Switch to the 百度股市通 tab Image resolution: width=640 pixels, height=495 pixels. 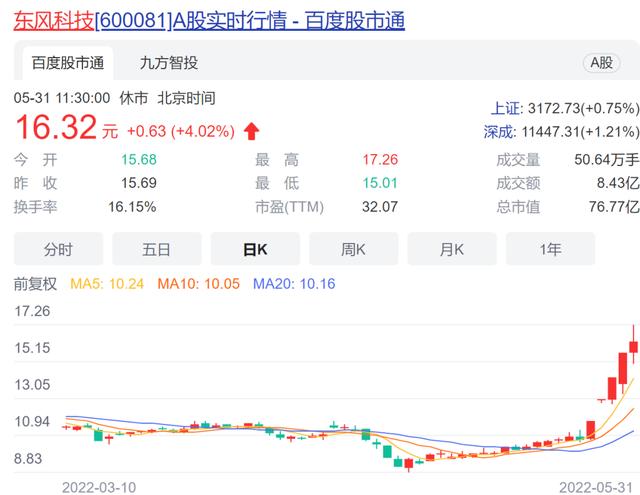pyautogui.click(x=68, y=63)
